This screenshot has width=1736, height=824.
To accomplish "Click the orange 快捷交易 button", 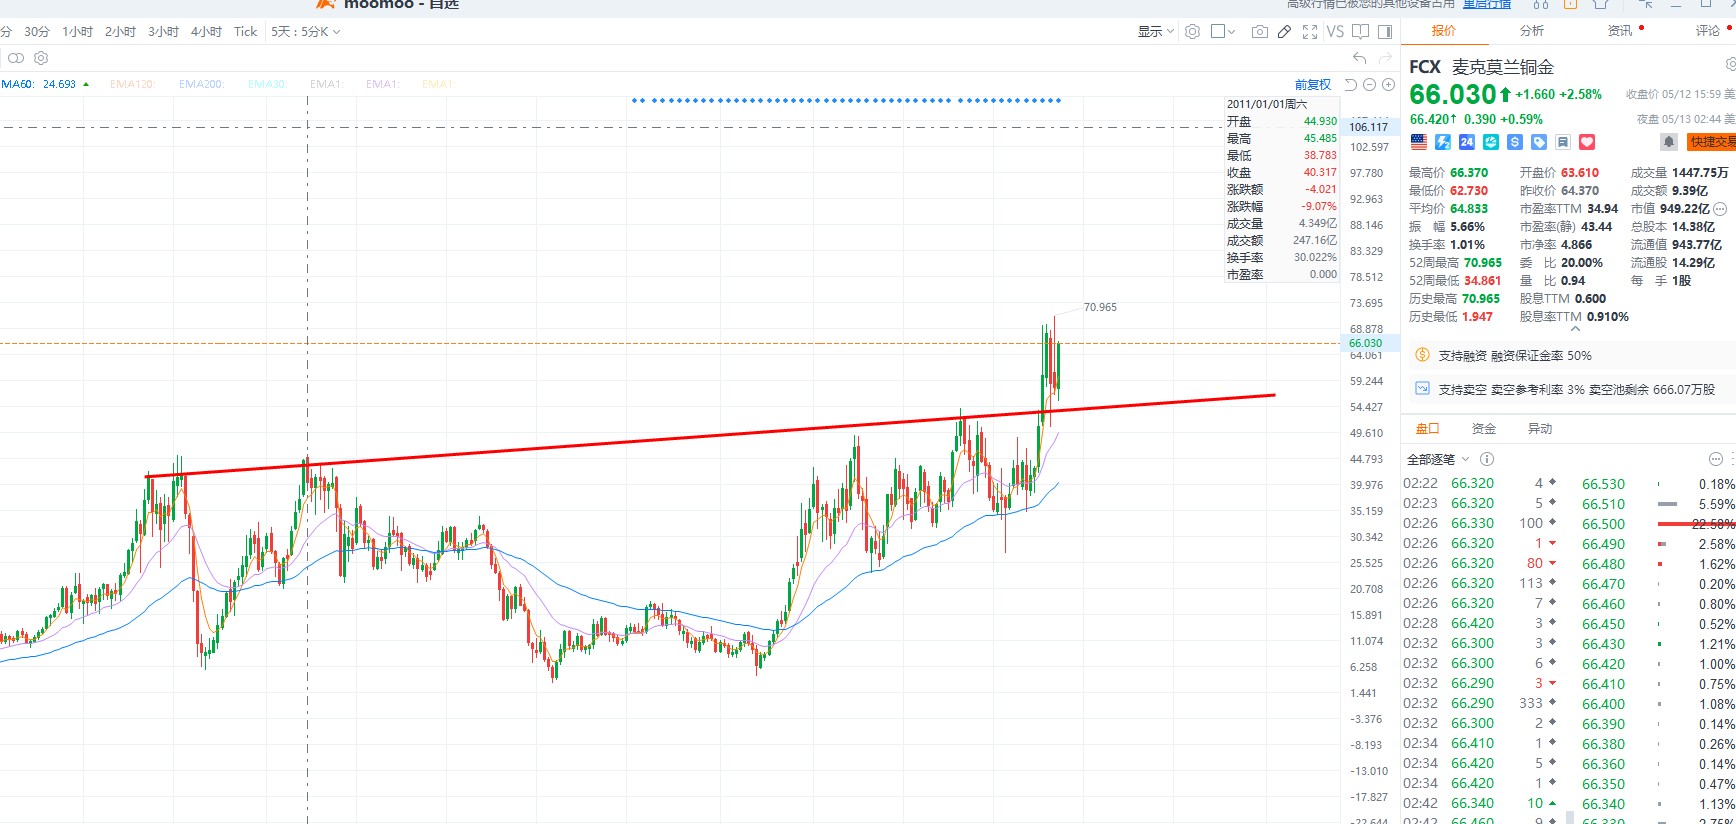I will [1712, 142].
